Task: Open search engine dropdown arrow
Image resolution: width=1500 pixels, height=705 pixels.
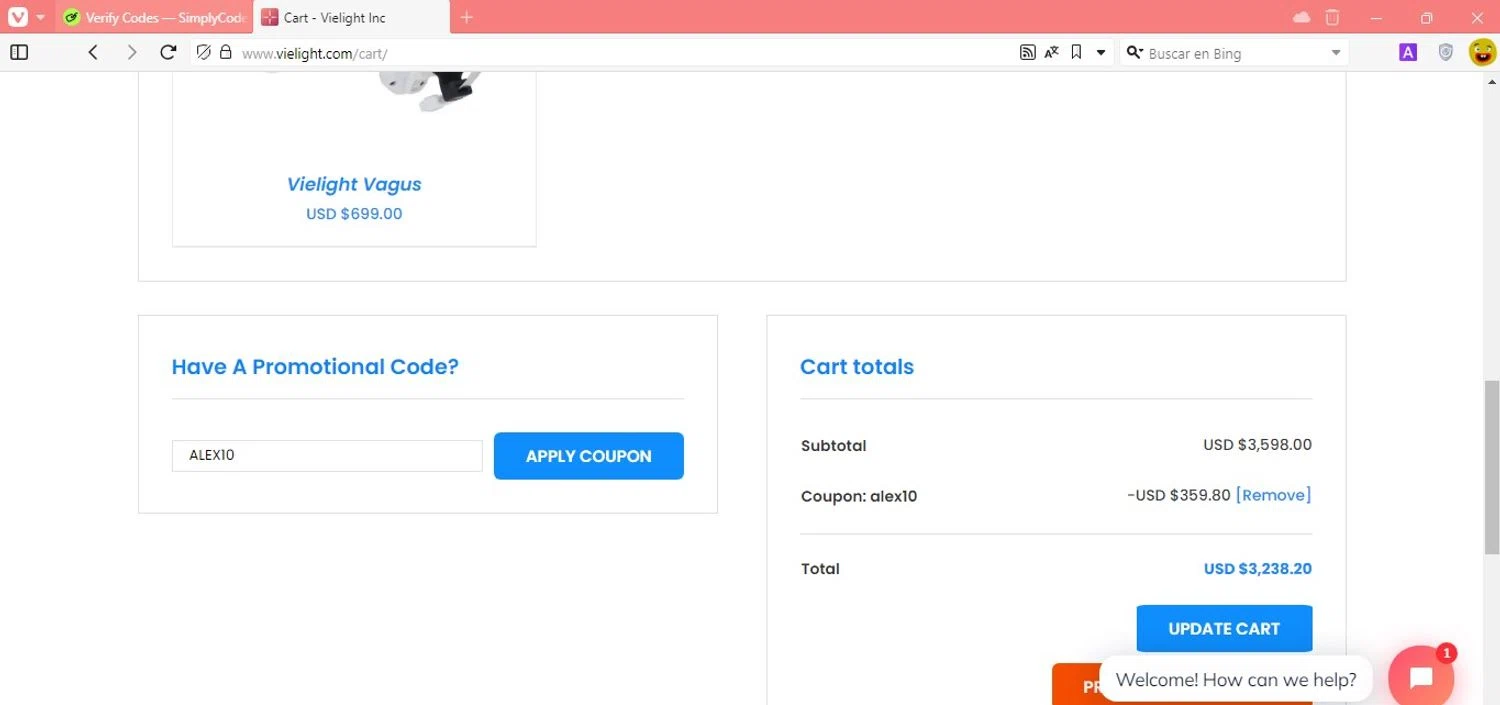Action: click(x=1336, y=52)
